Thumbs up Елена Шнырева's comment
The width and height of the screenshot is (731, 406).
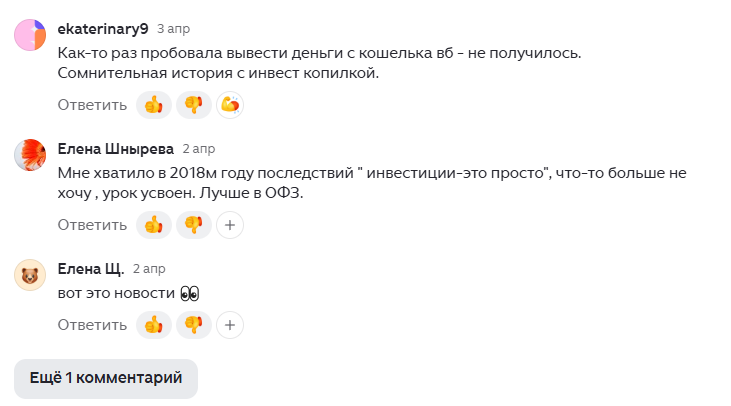pos(153,225)
